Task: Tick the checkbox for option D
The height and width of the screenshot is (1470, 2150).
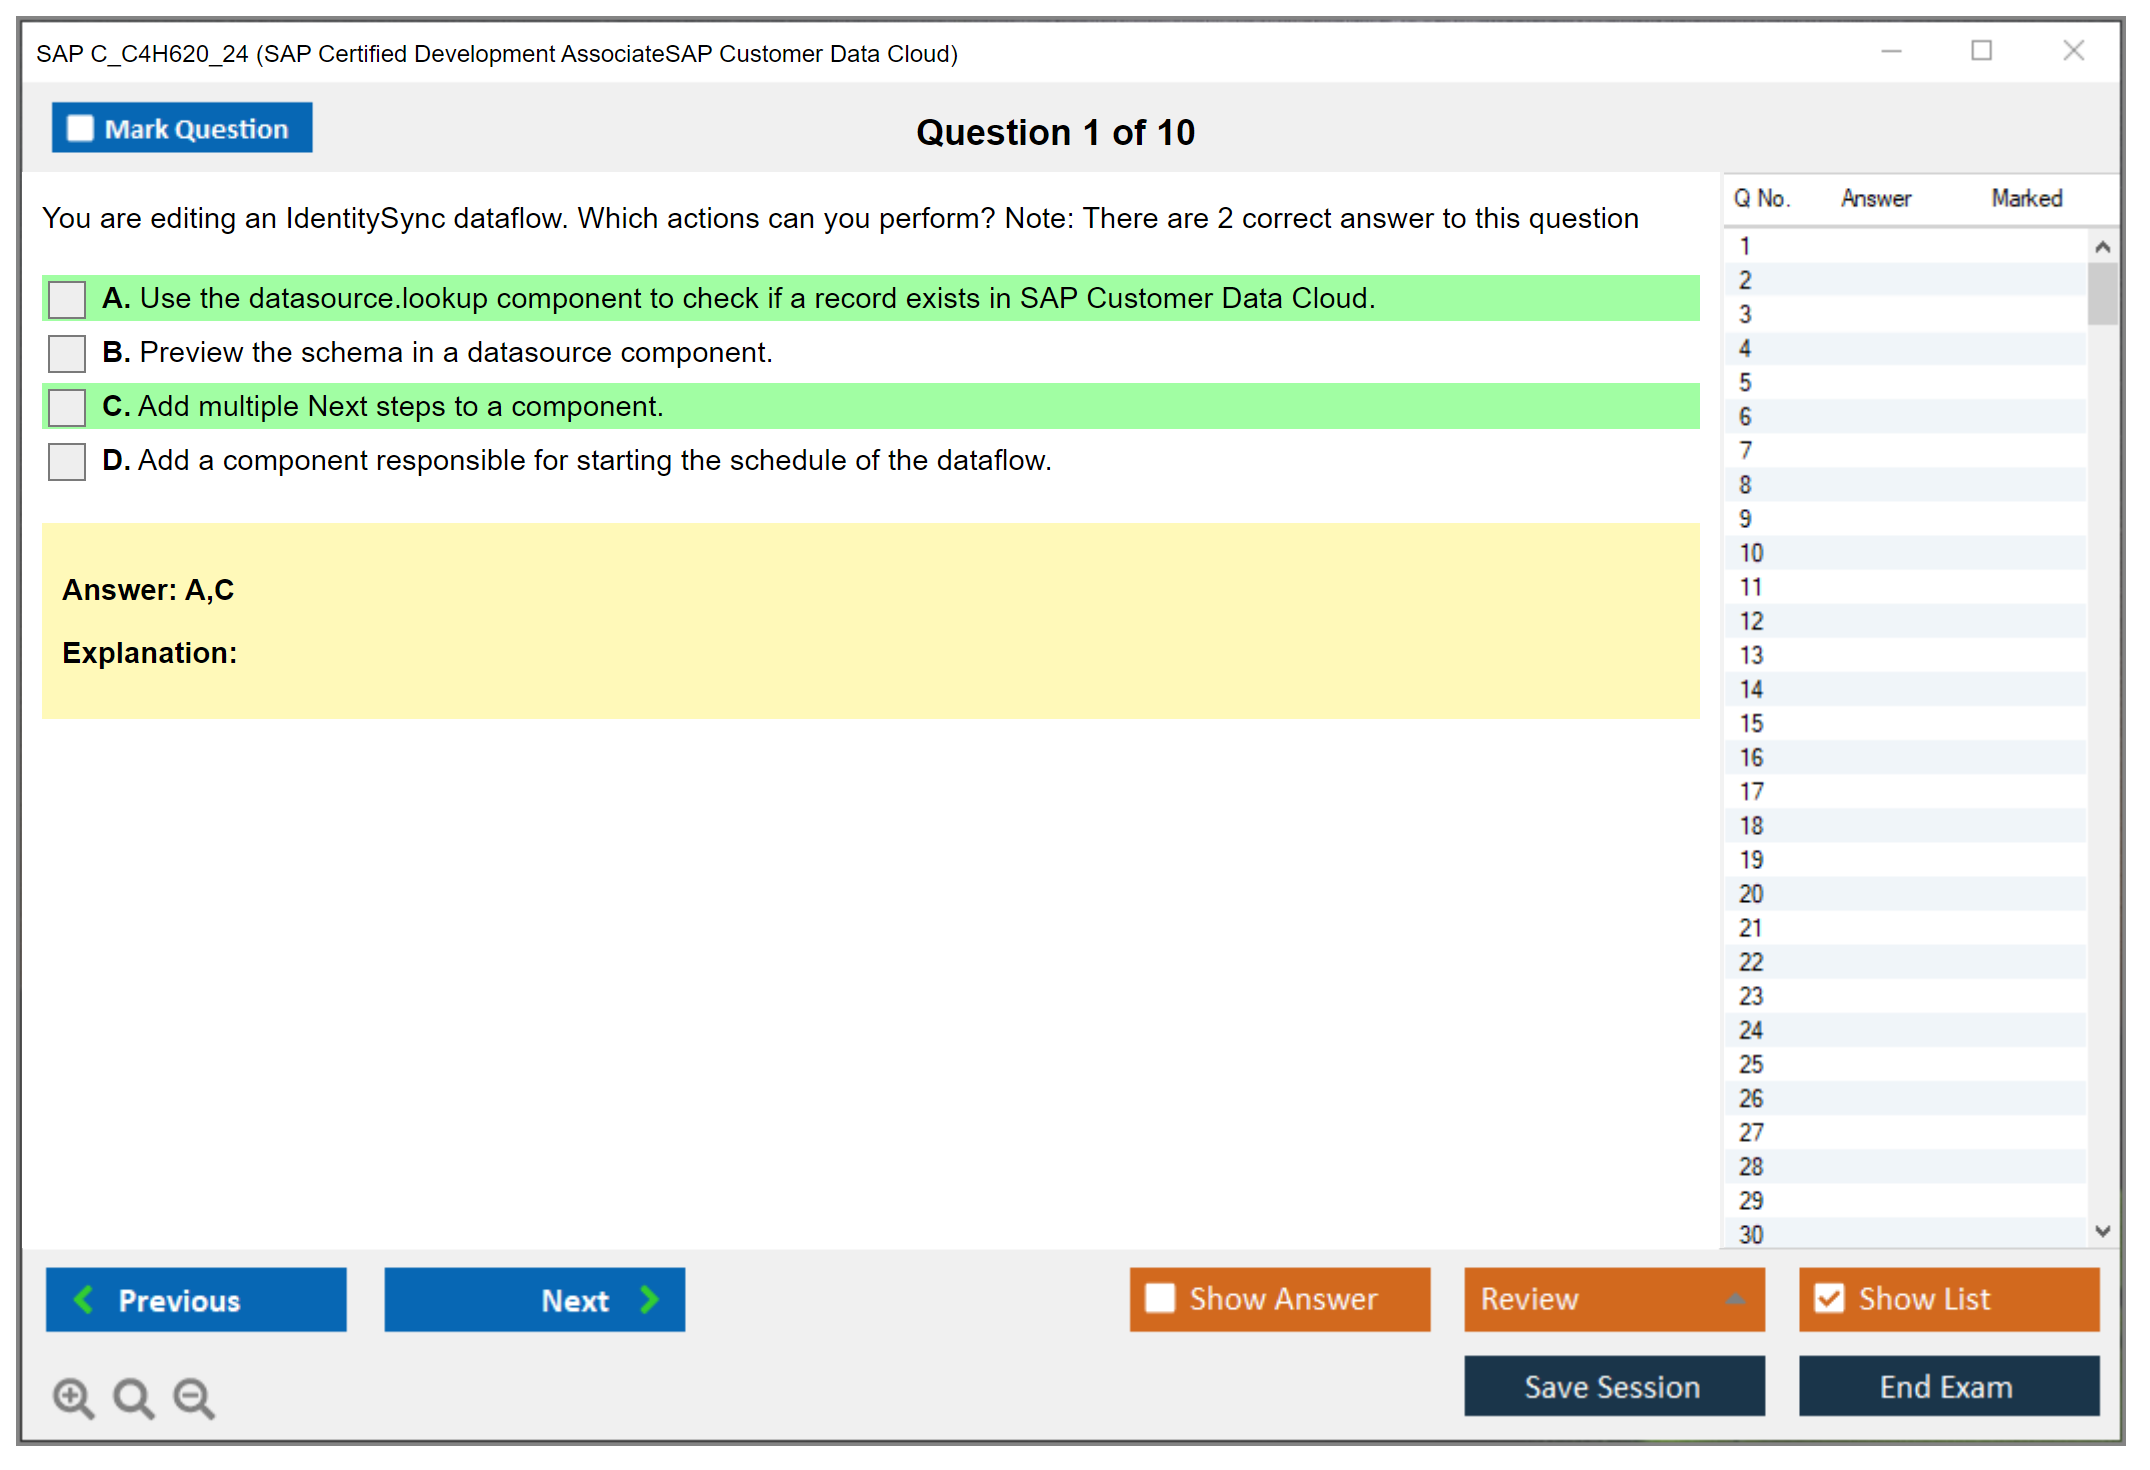Action: click(67, 461)
